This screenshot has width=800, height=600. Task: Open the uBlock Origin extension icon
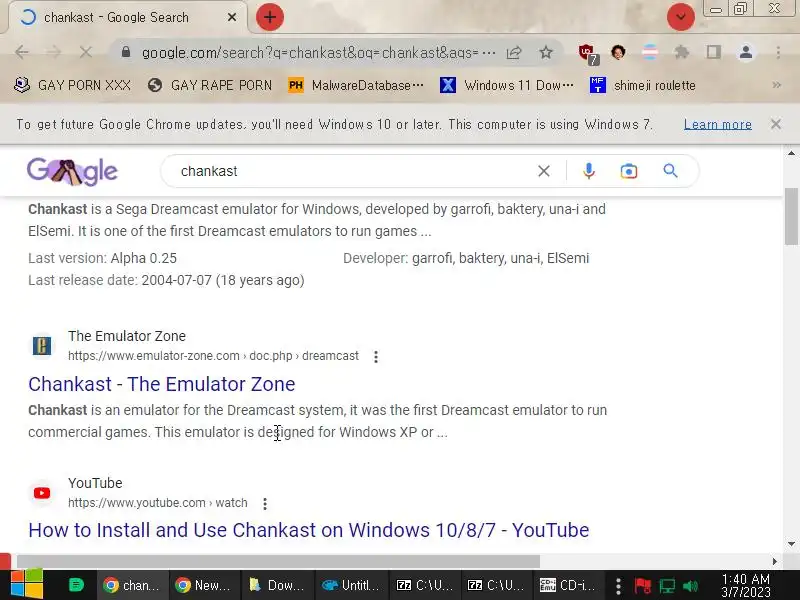pyautogui.click(x=587, y=53)
